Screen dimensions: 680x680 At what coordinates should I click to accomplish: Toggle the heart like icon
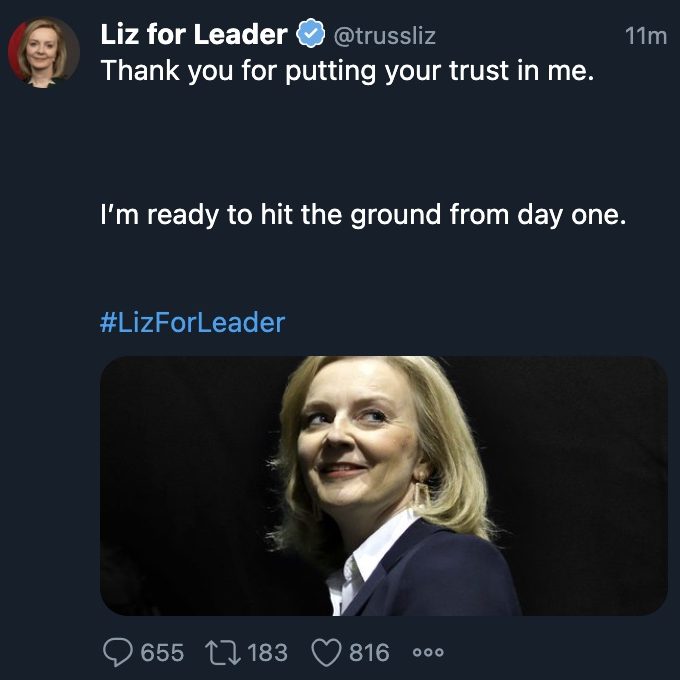click(327, 653)
